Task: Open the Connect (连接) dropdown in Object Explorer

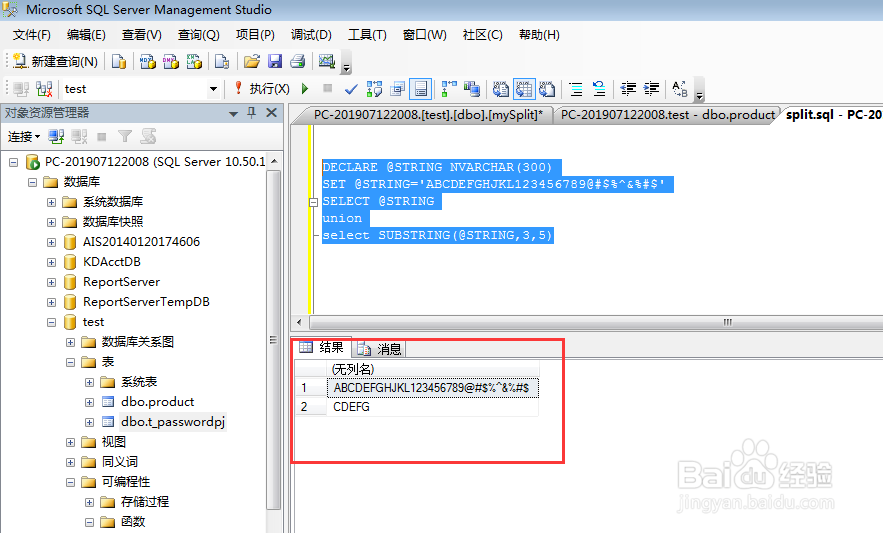Action: tap(24, 136)
